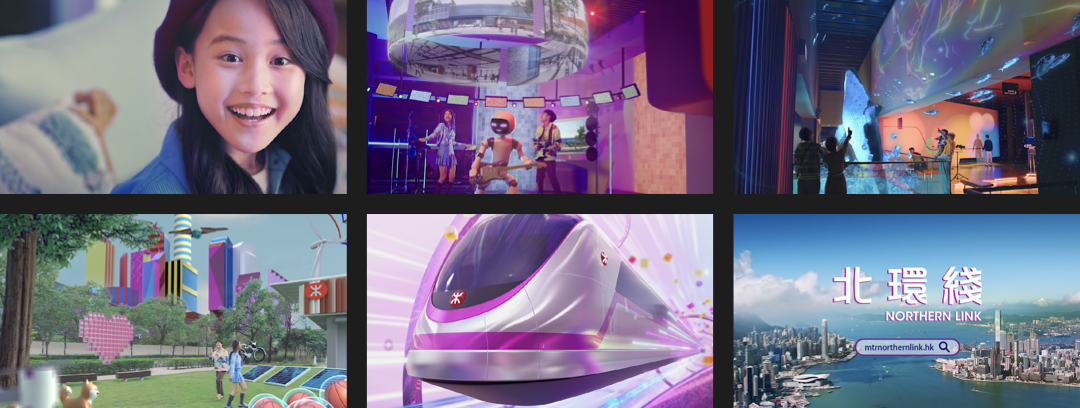Click the mtrnorthernlink.hk search pill
Screen dimensions: 1080x408
point(907,347)
